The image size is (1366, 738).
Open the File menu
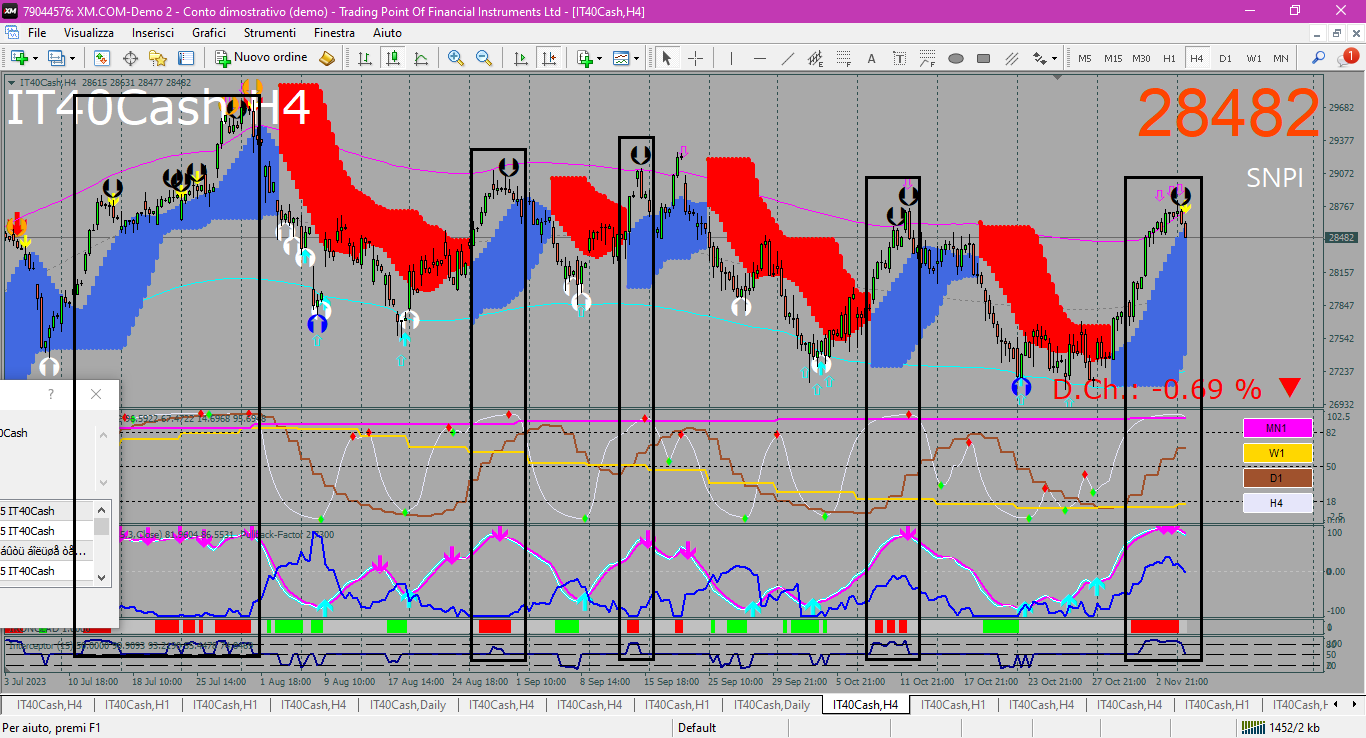pyautogui.click(x=37, y=32)
